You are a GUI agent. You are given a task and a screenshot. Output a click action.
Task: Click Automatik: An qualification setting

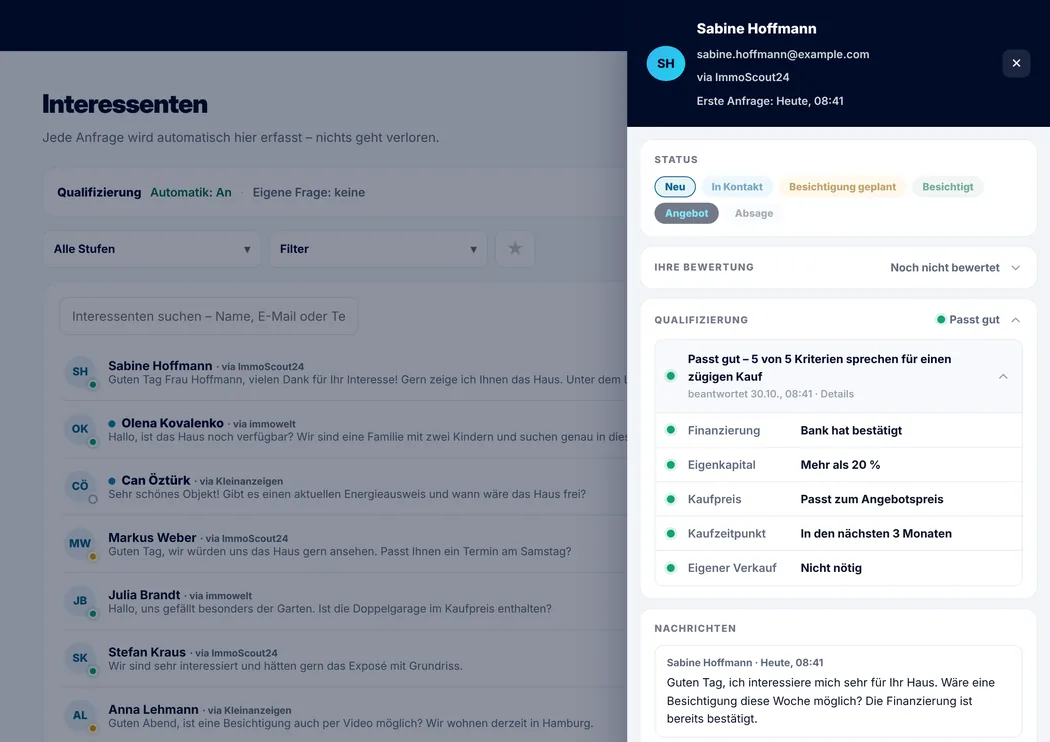point(191,192)
